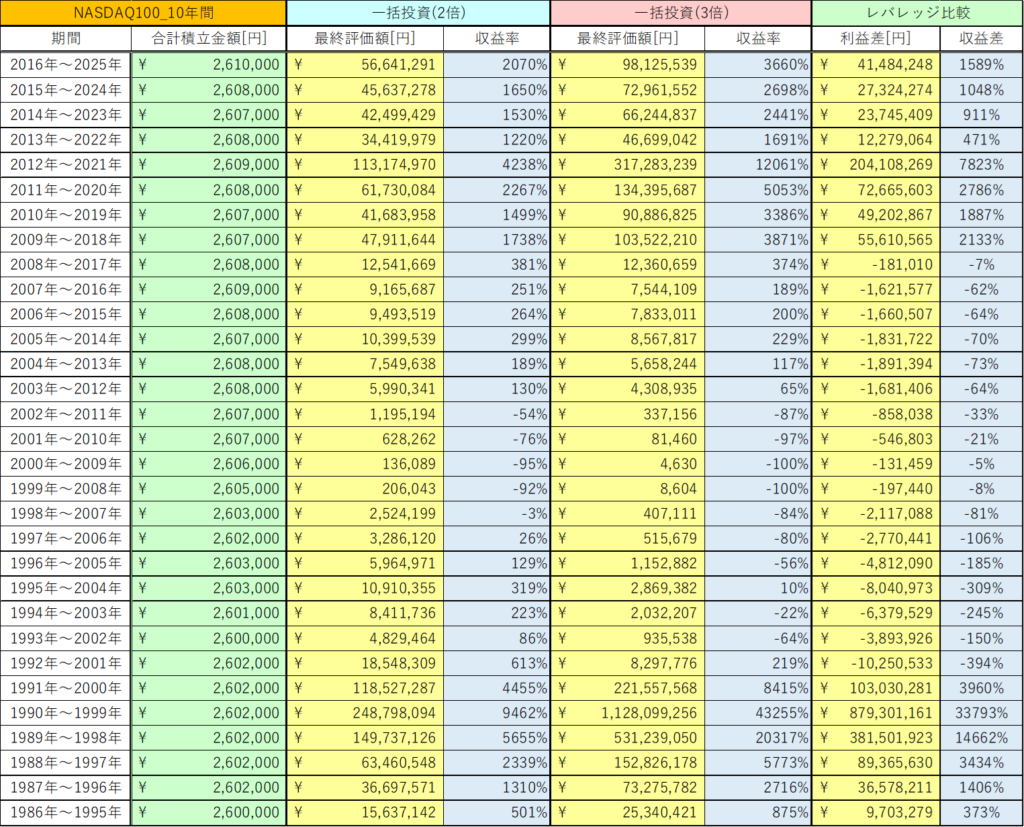Click the レバレッジ比較 header cell
Image resolution: width=1024 pixels, height=827 pixels.
pos(917,13)
